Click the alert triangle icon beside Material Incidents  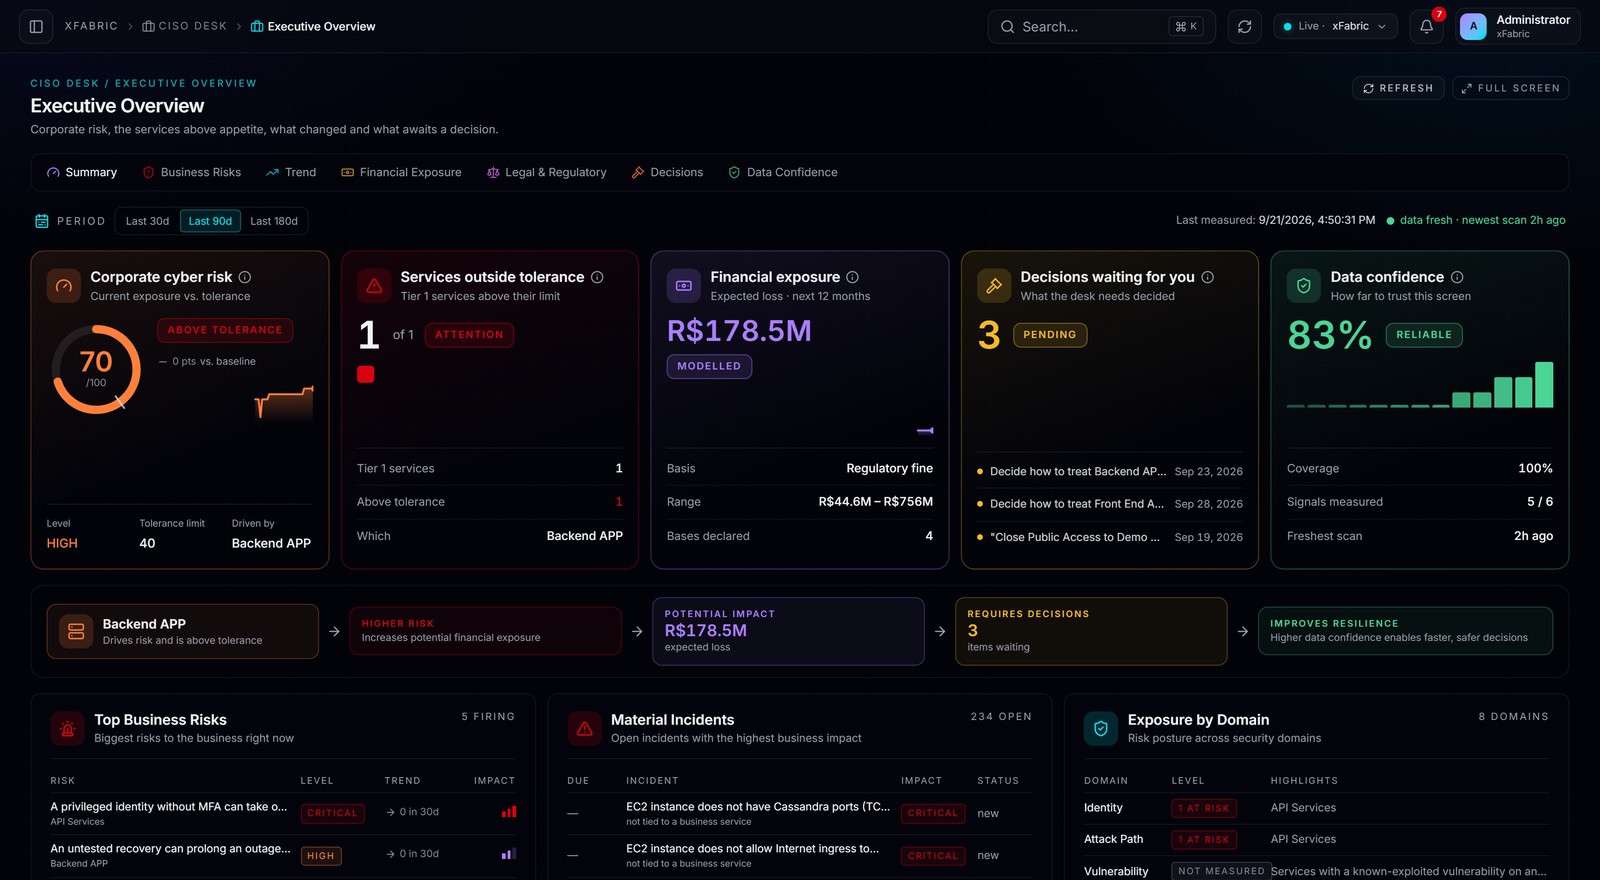point(584,729)
